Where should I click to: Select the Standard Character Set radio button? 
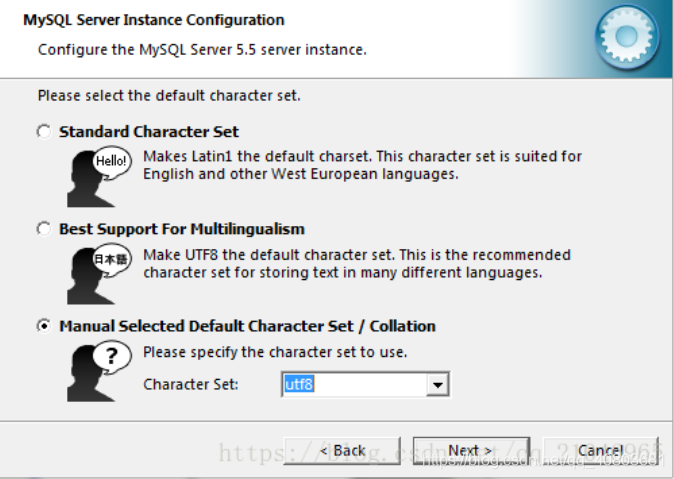tap(44, 132)
